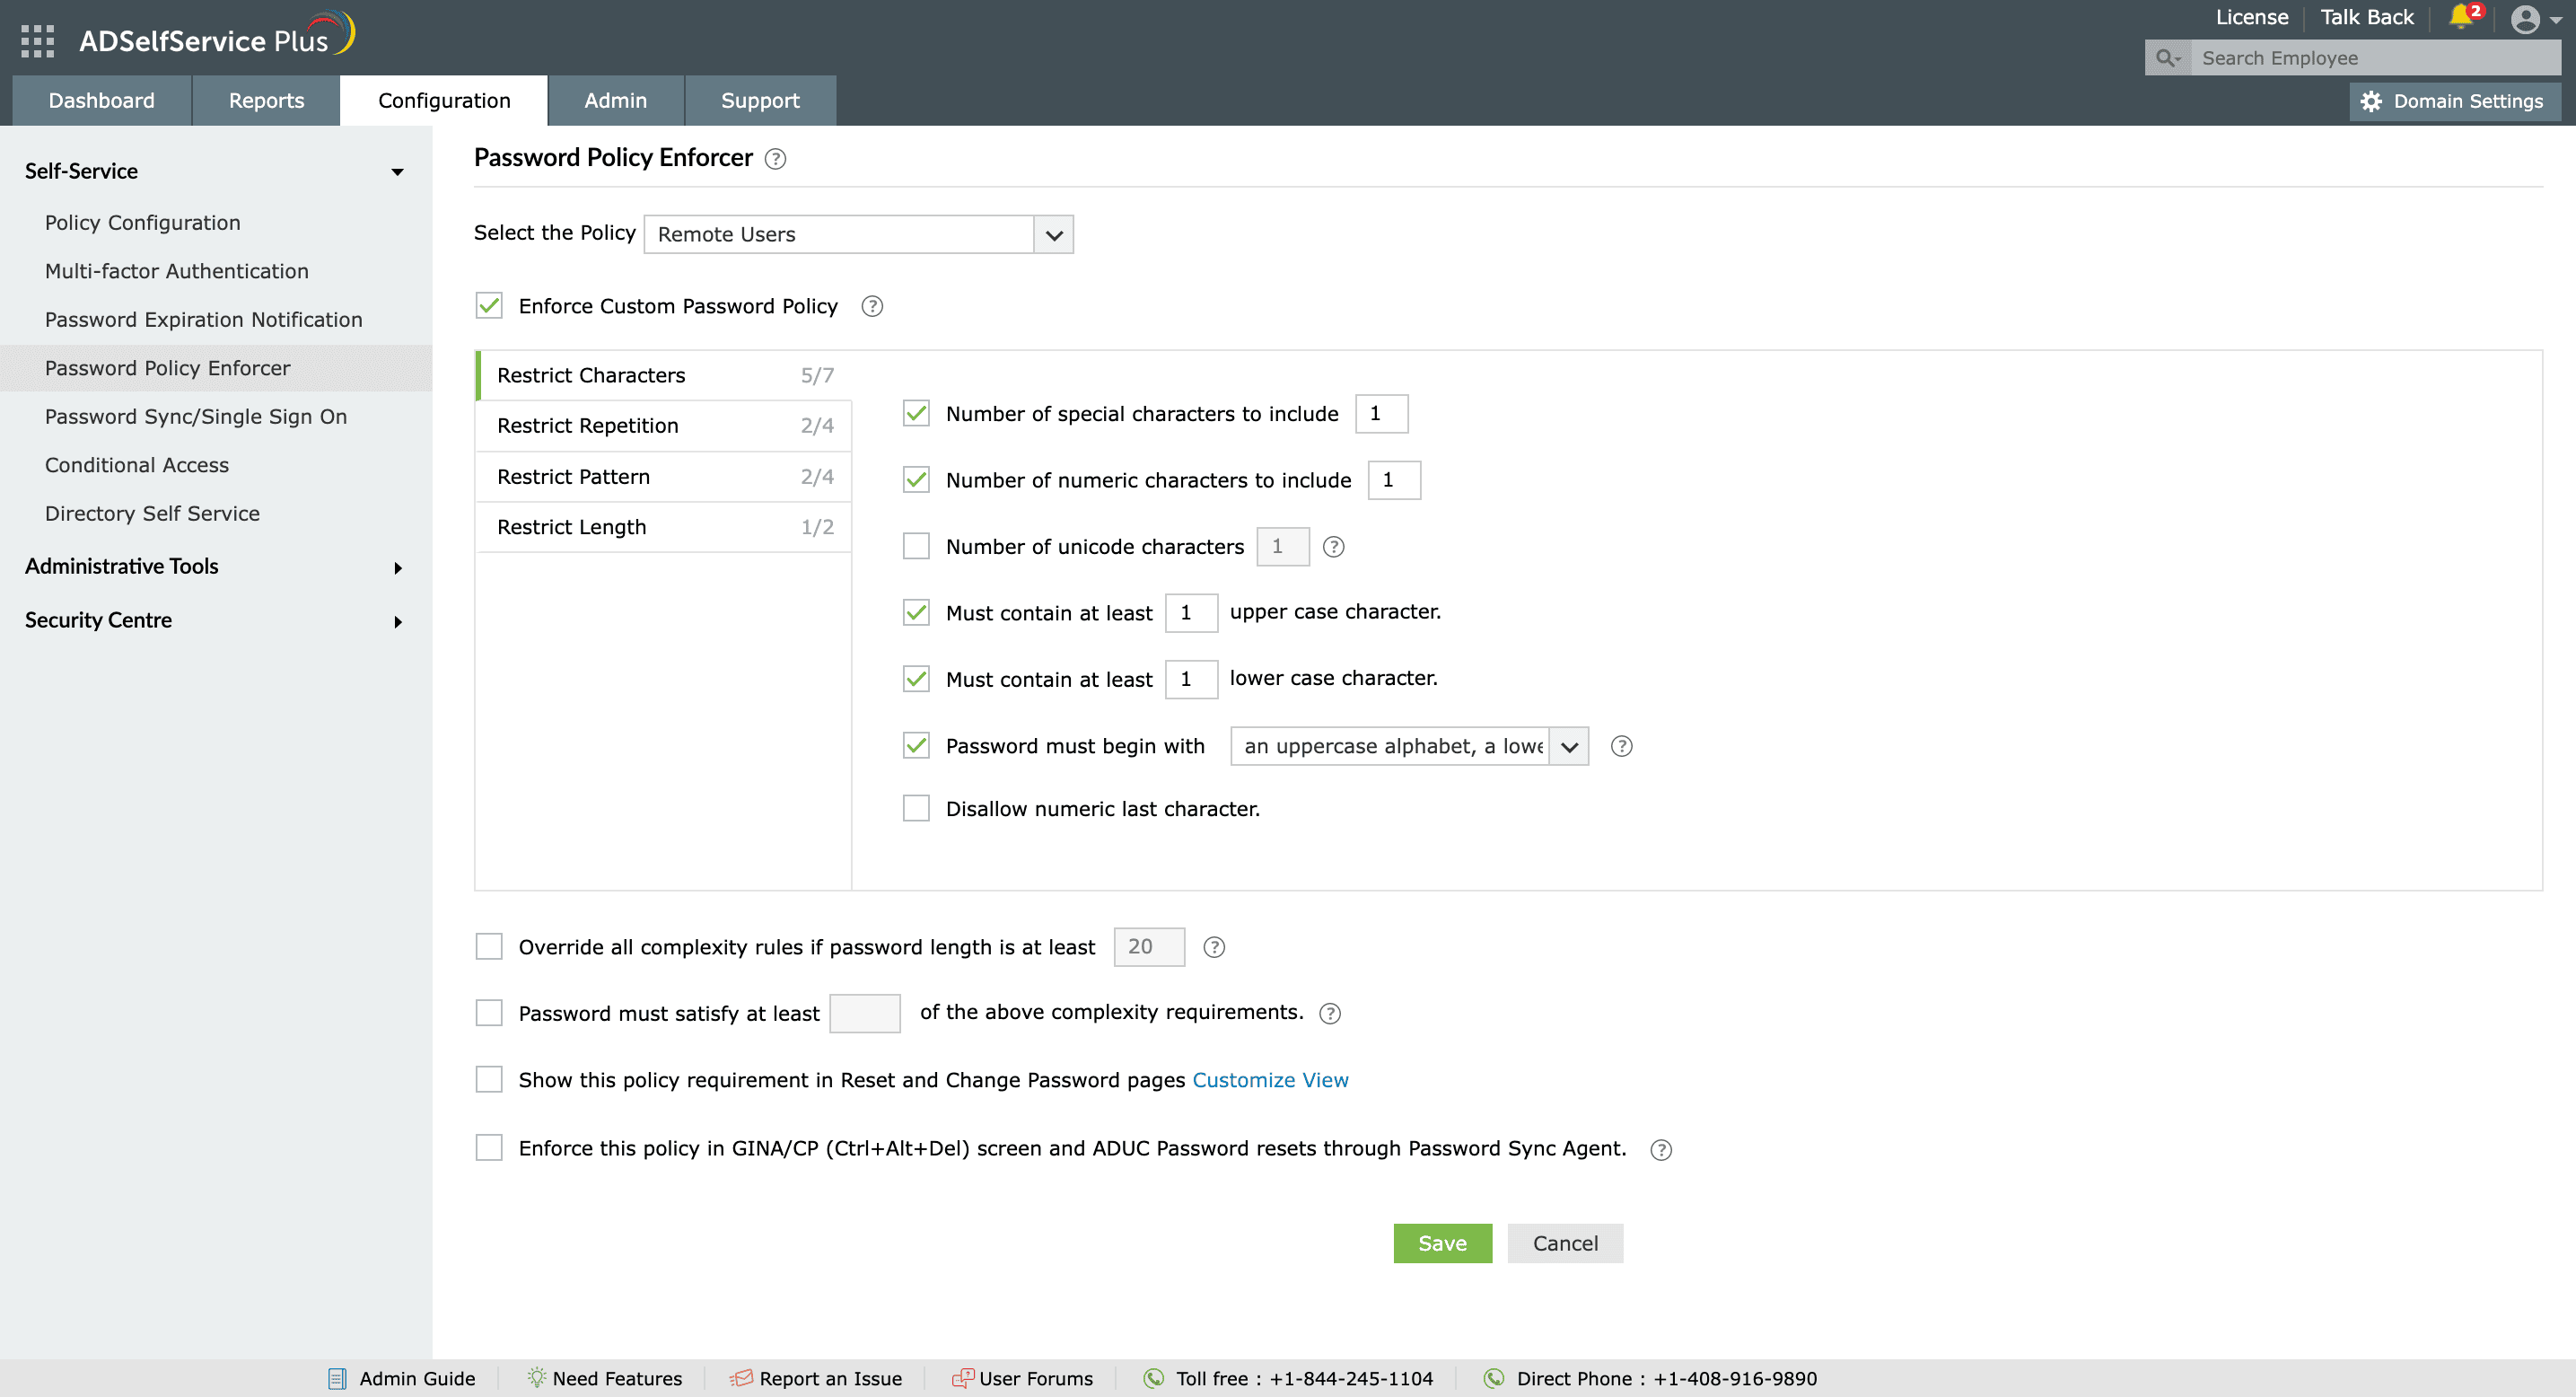The image size is (2576, 1397).
Task: Click the Password Policy Enforcer help icon
Action: tap(776, 158)
